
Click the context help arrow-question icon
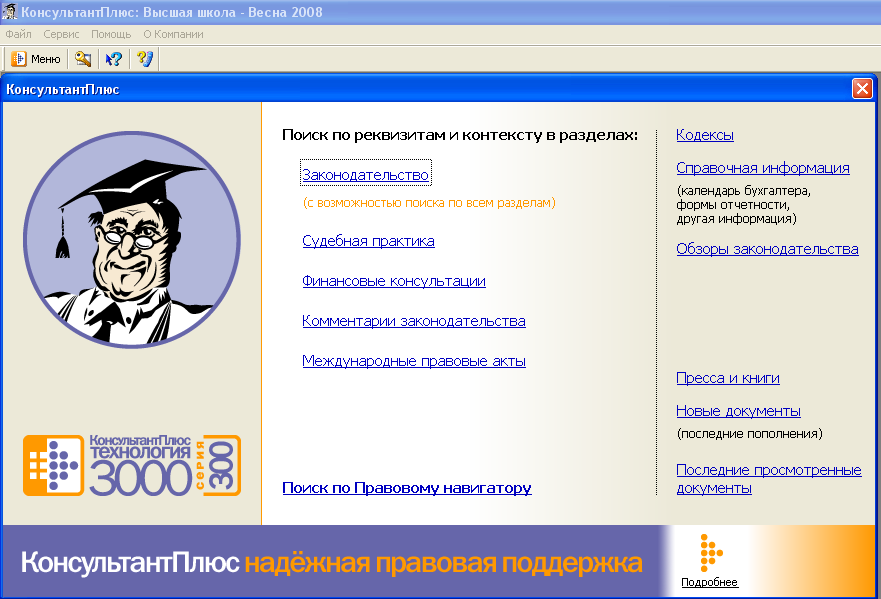[114, 59]
